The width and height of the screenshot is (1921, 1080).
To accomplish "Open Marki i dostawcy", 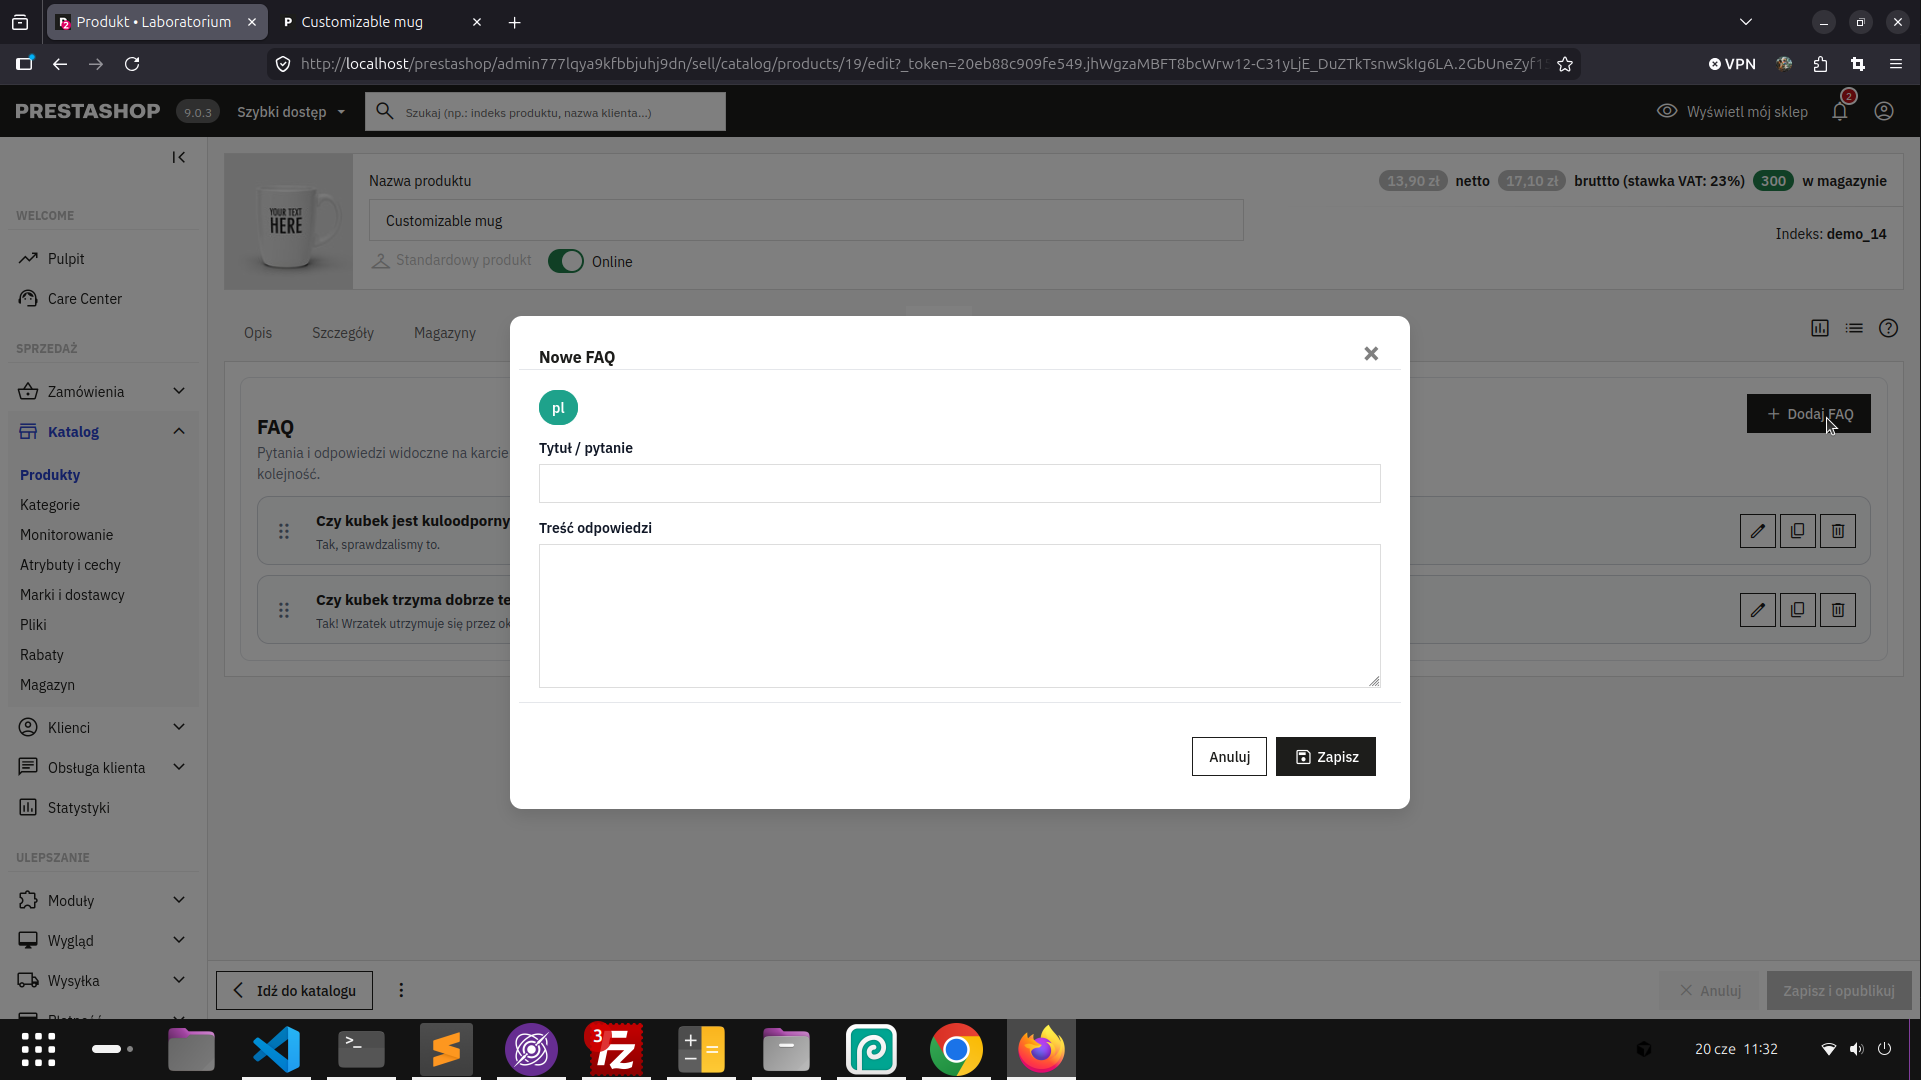I will [72, 595].
